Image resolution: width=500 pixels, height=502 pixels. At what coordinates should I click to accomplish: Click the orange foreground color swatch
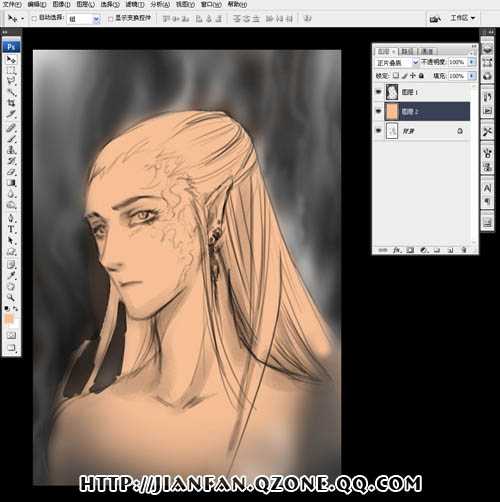click(9, 319)
